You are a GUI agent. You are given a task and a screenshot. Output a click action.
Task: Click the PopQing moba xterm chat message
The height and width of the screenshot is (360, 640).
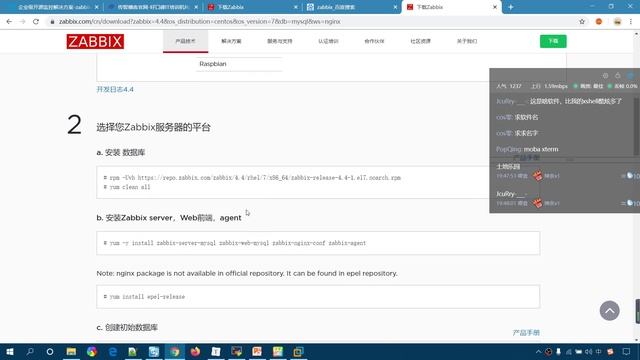527,149
